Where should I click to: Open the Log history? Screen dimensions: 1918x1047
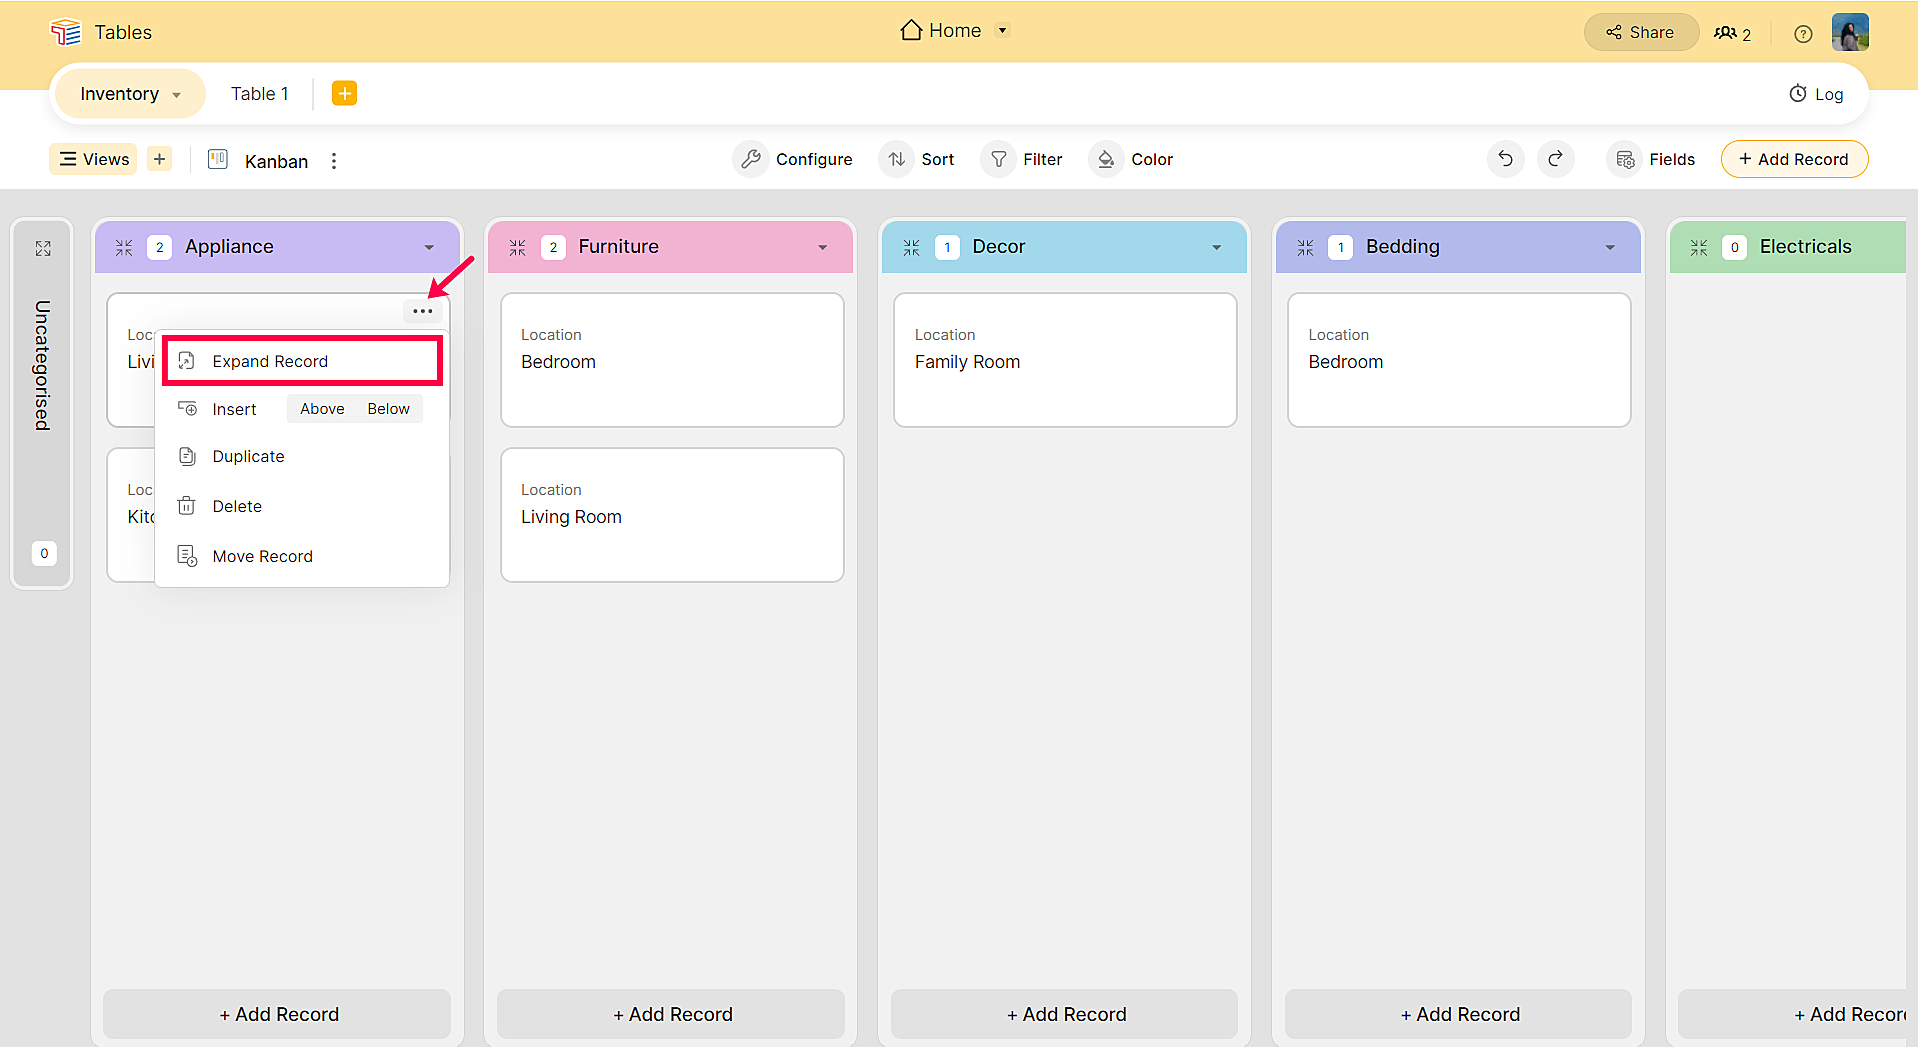tap(1816, 94)
